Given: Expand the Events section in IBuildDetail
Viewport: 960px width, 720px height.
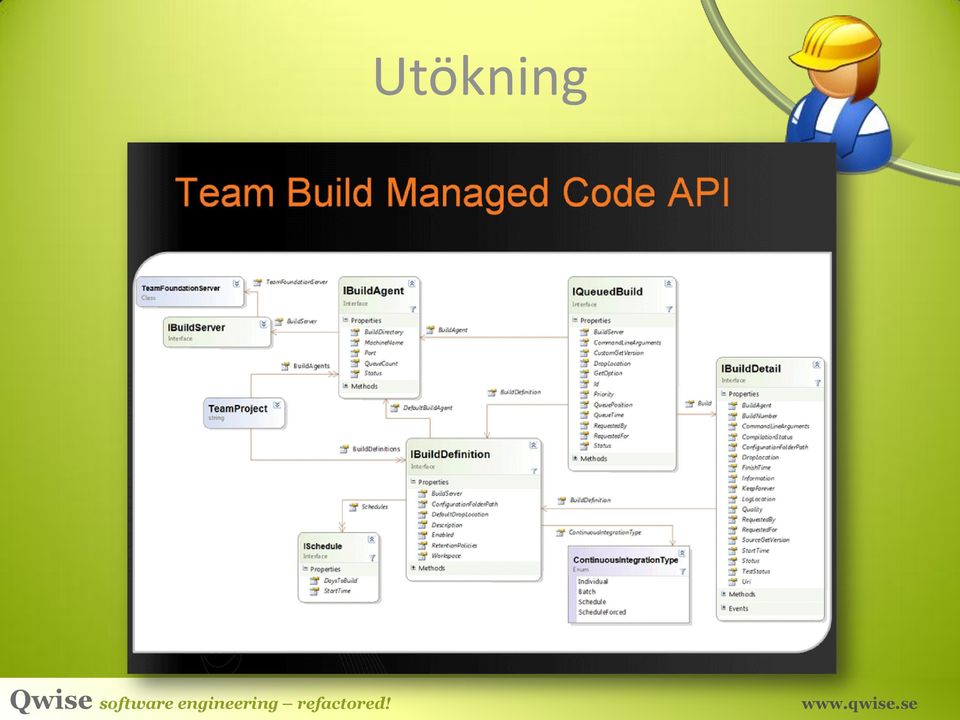Looking at the screenshot, I should [x=724, y=608].
